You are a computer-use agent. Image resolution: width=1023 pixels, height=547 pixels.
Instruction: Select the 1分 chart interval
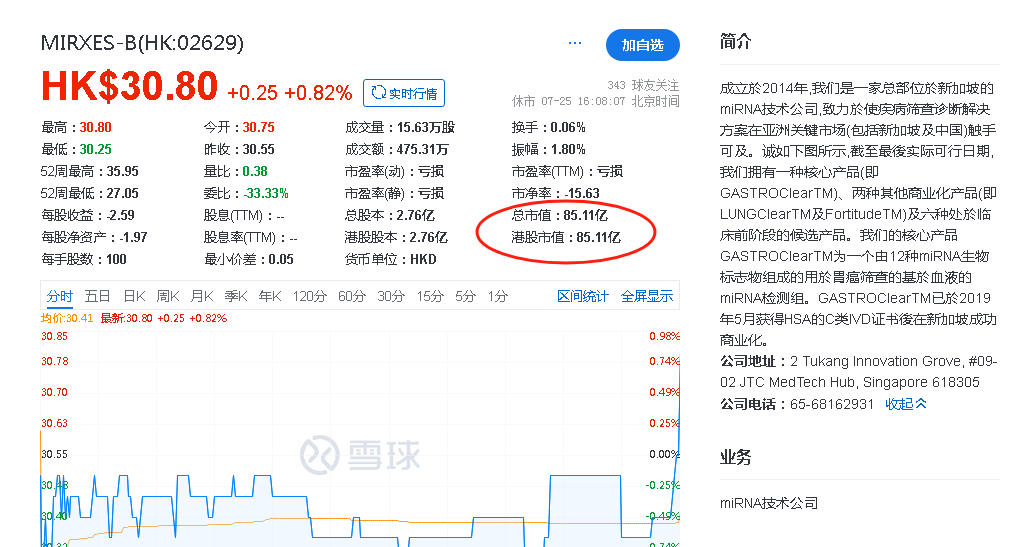[x=497, y=296]
